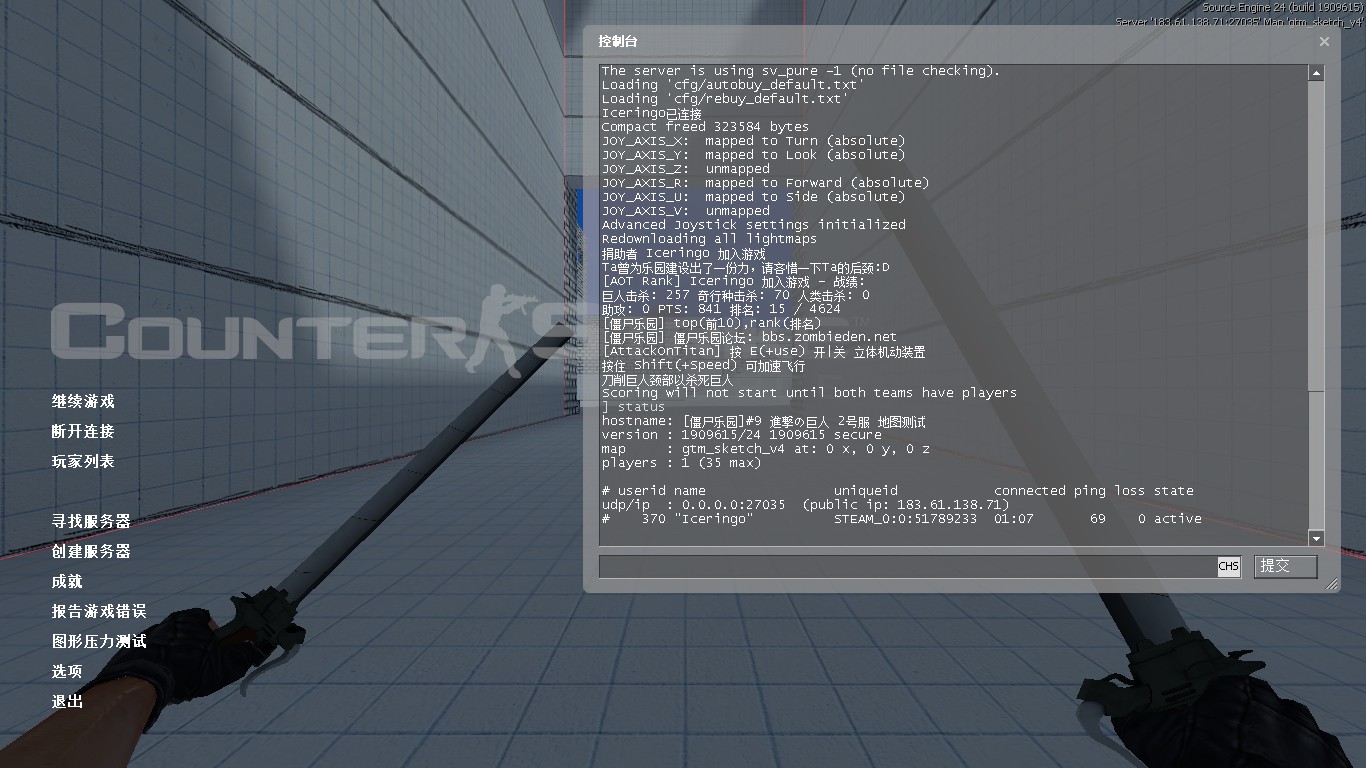Viewport: 1366px width, 768px height.
Task: Open 寻找服务器 server browser
Action: 91,521
